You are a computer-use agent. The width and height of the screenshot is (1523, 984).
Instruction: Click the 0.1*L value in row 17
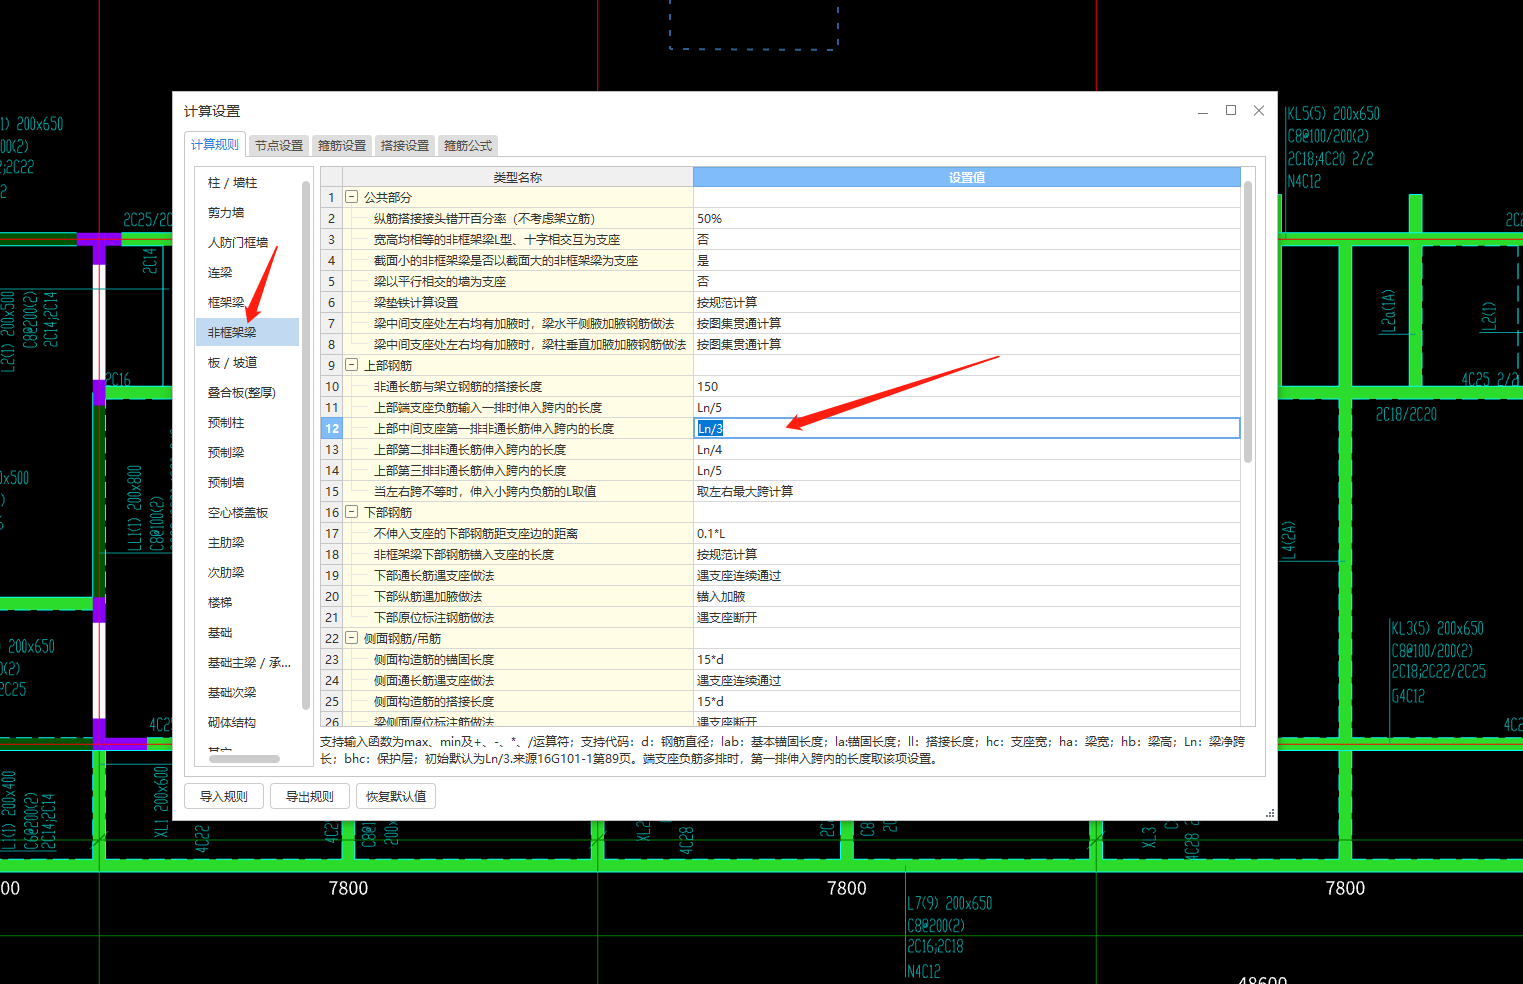tap(967, 533)
